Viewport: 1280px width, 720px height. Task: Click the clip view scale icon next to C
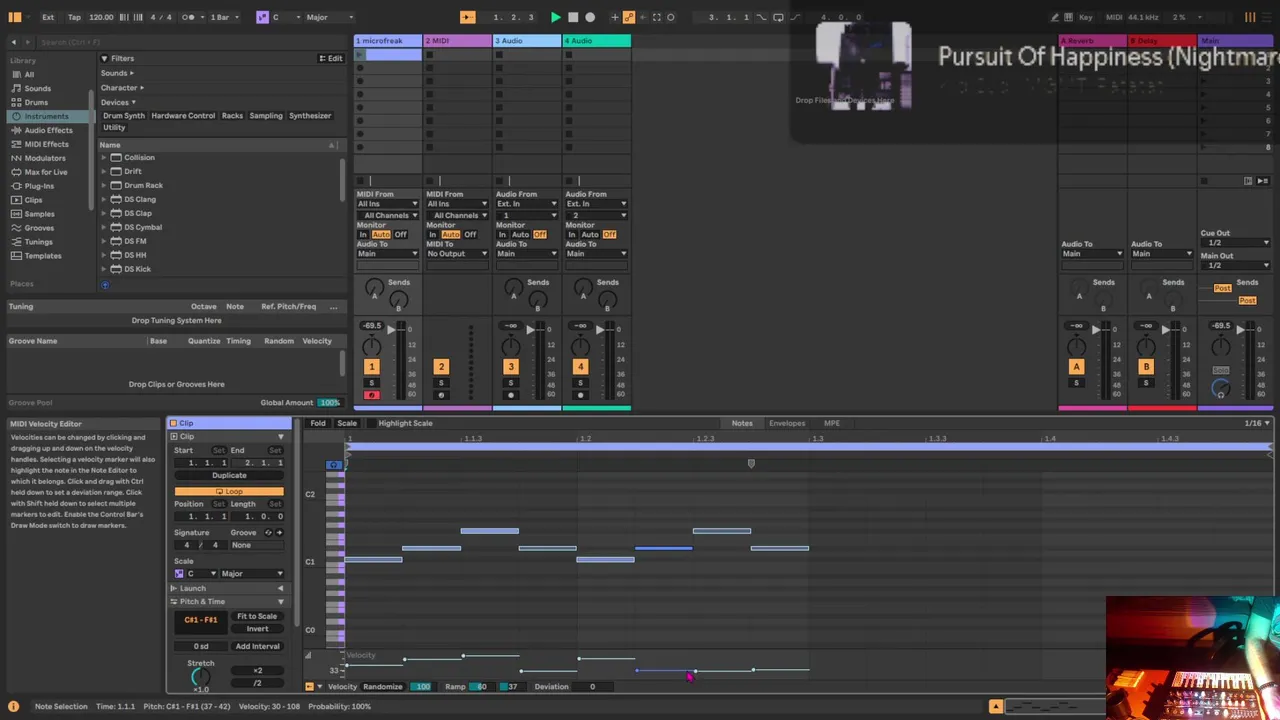pos(179,573)
